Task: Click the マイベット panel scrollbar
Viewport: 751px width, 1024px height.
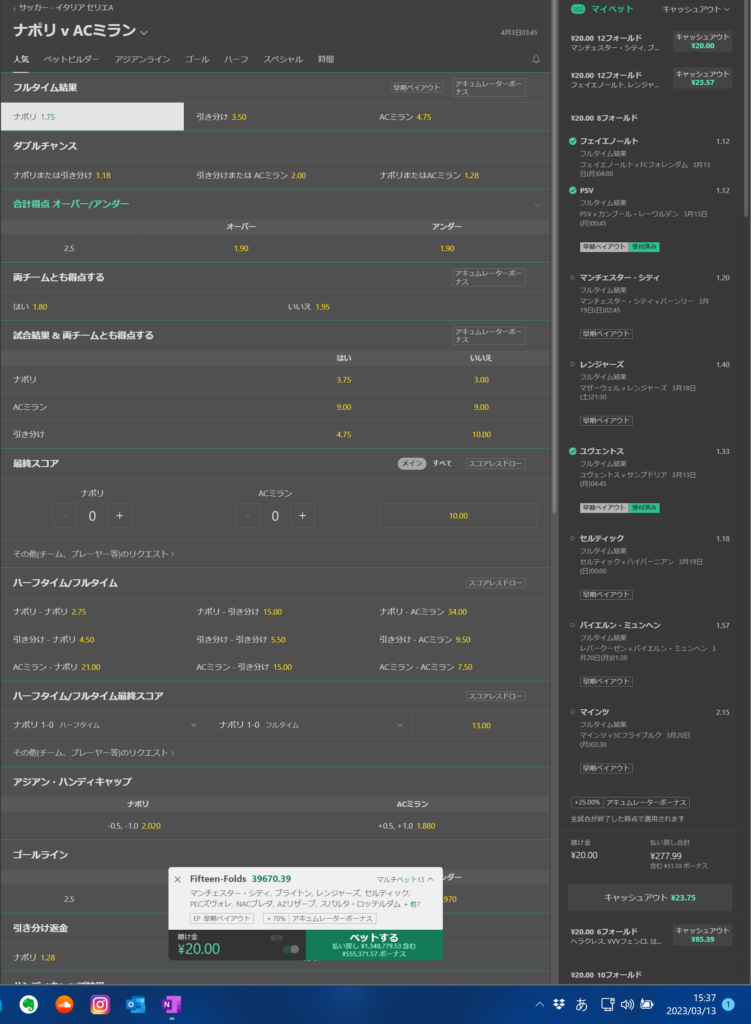Action: [x=747, y=109]
